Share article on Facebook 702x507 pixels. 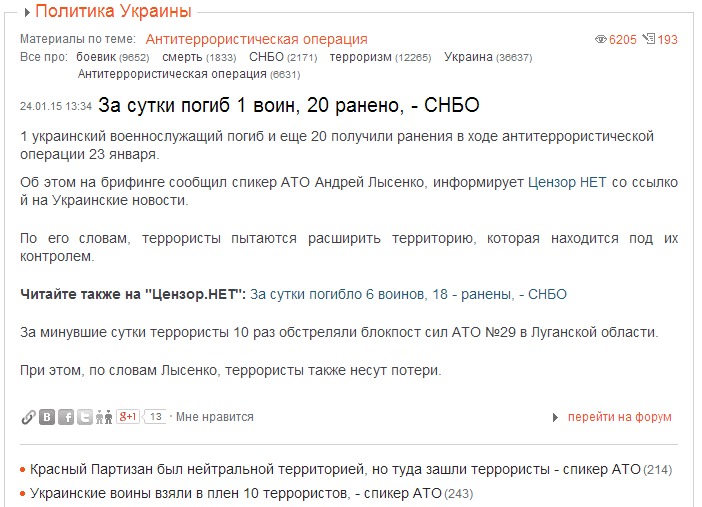[66, 417]
